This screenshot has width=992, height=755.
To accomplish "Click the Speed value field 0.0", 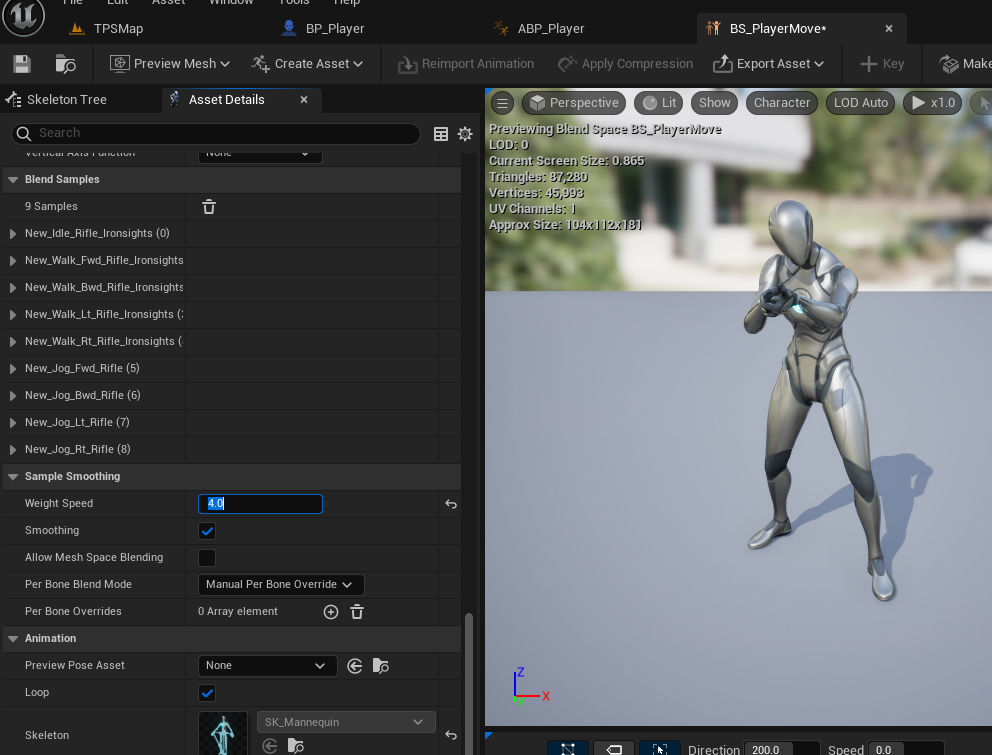I will point(906,749).
